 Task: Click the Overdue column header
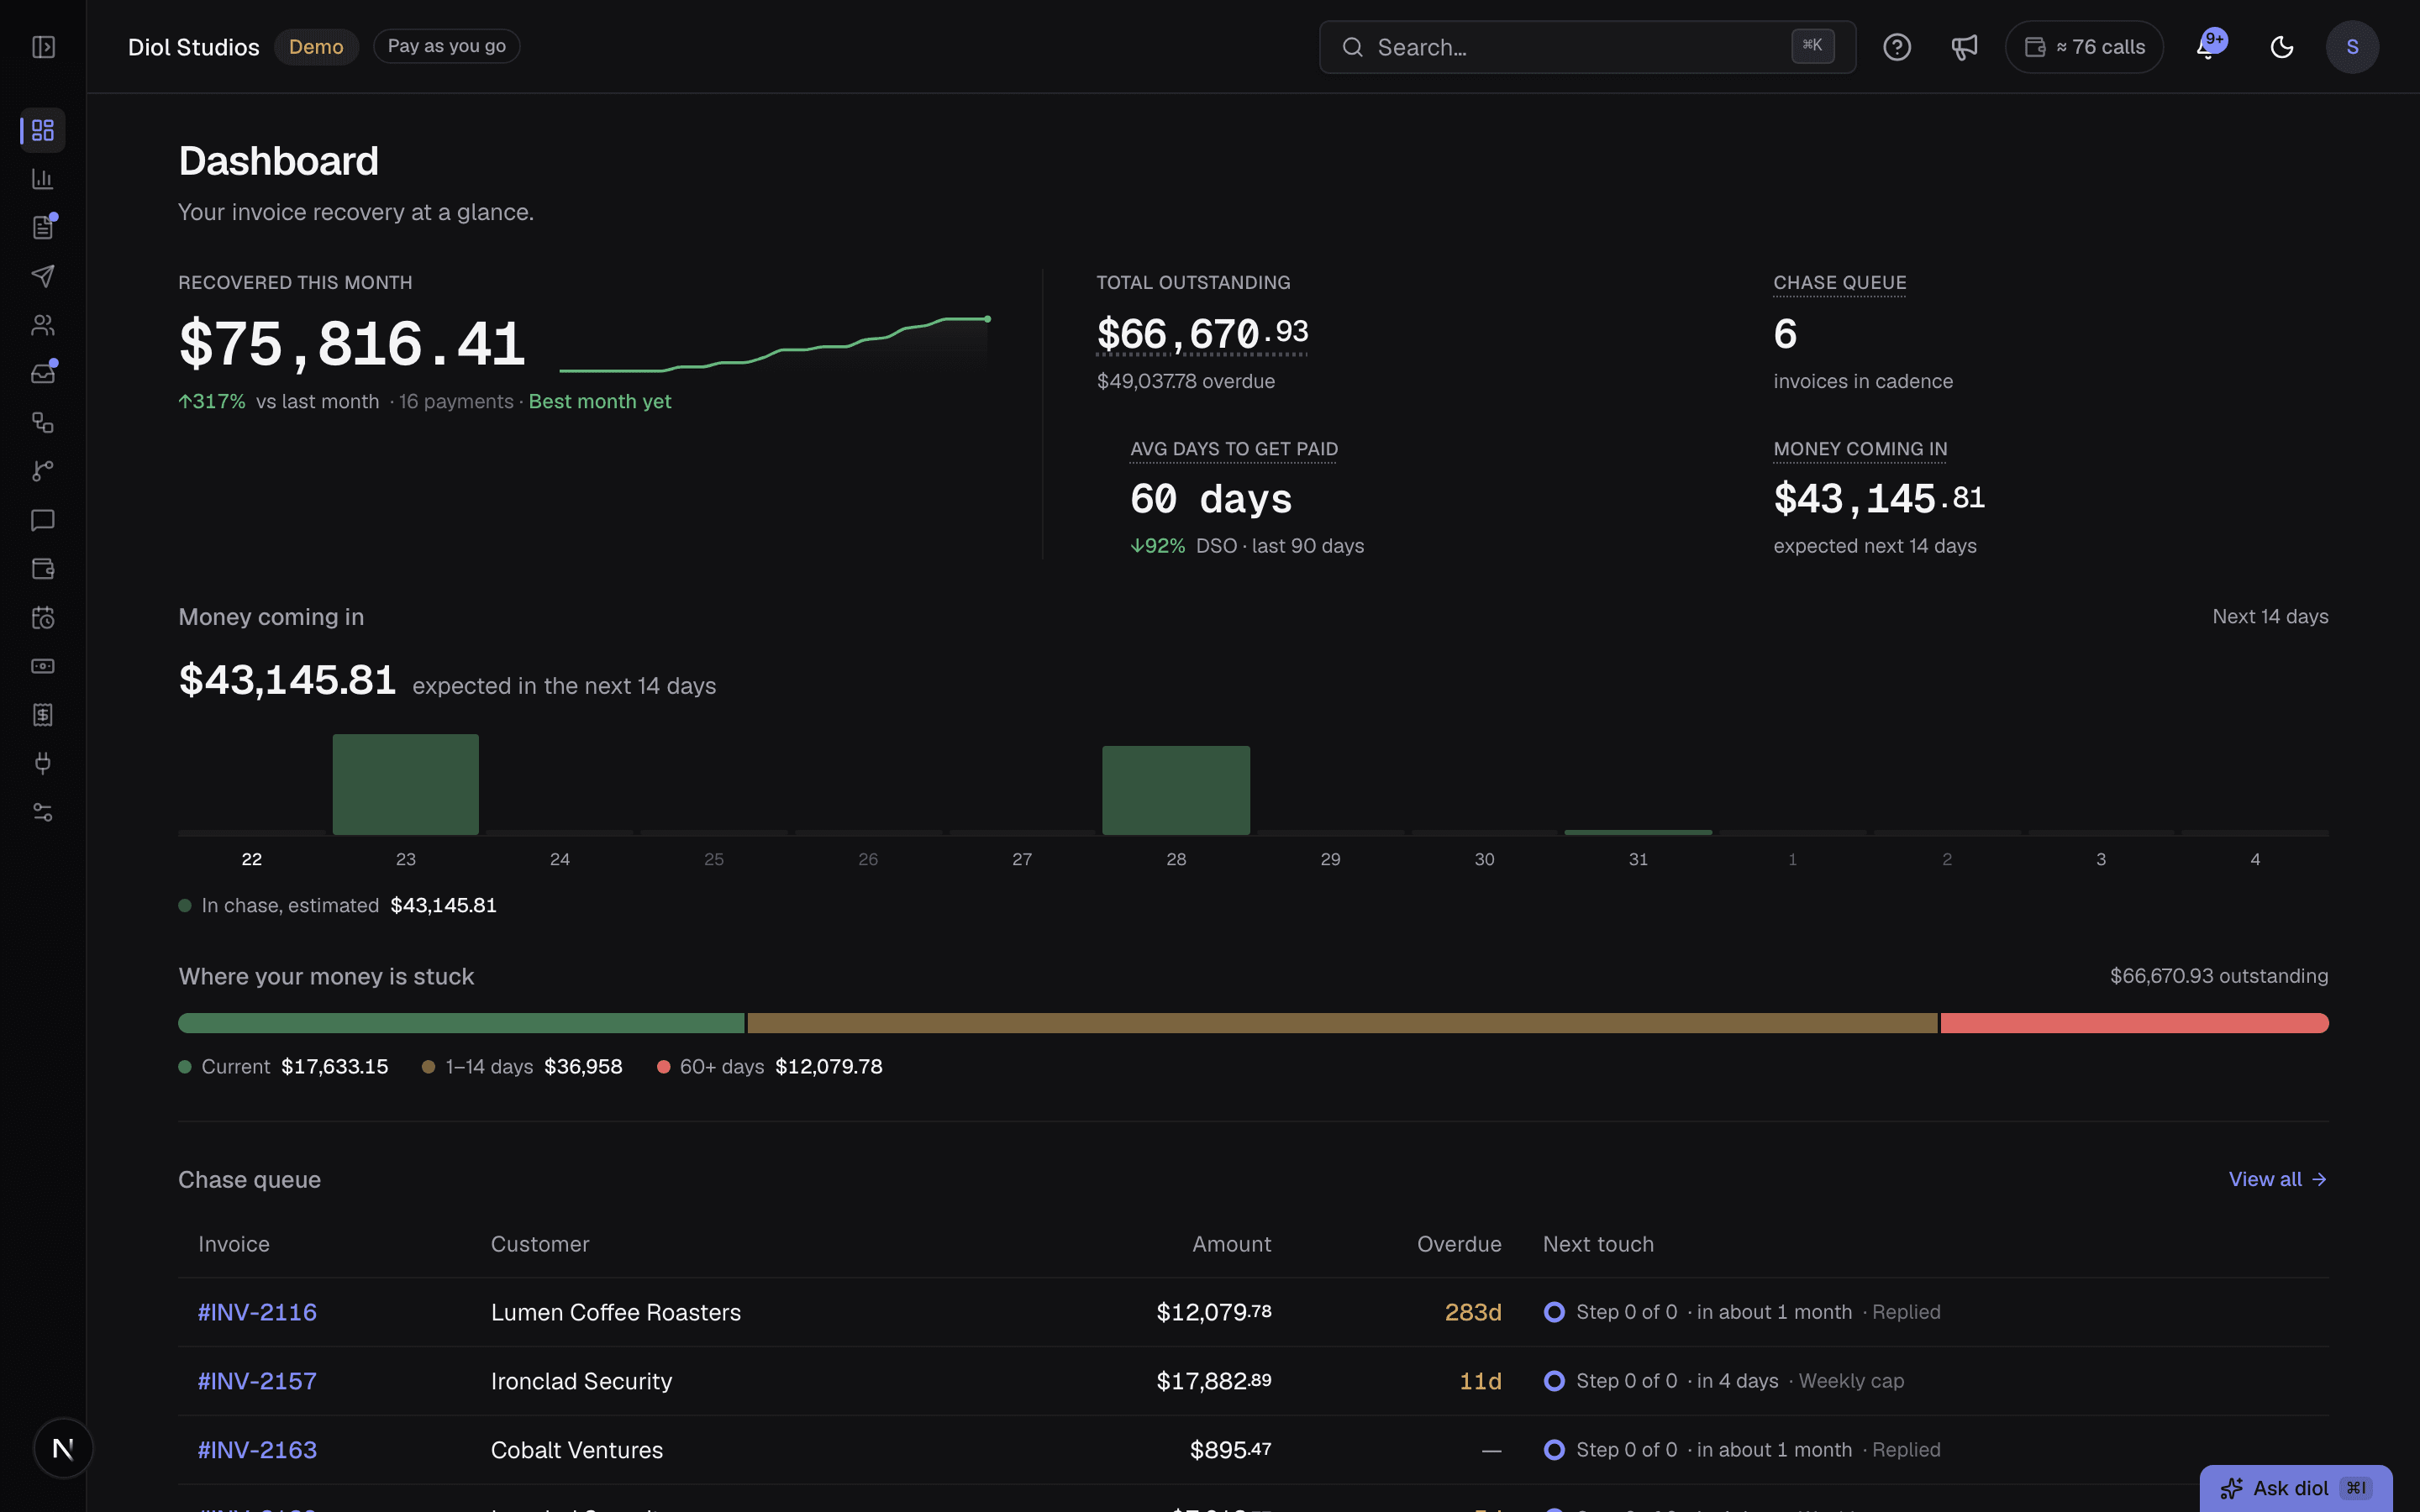click(x=1459, y=1244)
